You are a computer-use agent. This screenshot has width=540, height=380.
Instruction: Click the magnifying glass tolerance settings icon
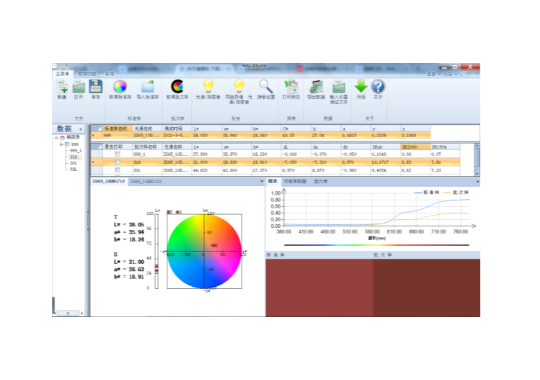click(266, 86)
